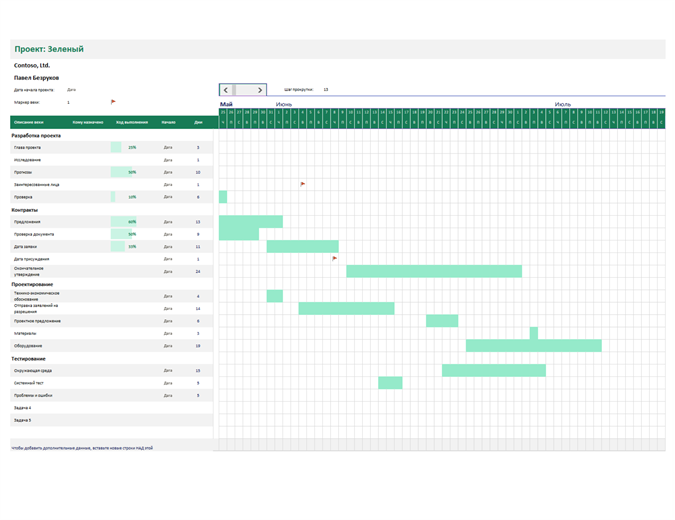
Task: Click the 60% progress bar for Предложения
Action: click(124, 222)
